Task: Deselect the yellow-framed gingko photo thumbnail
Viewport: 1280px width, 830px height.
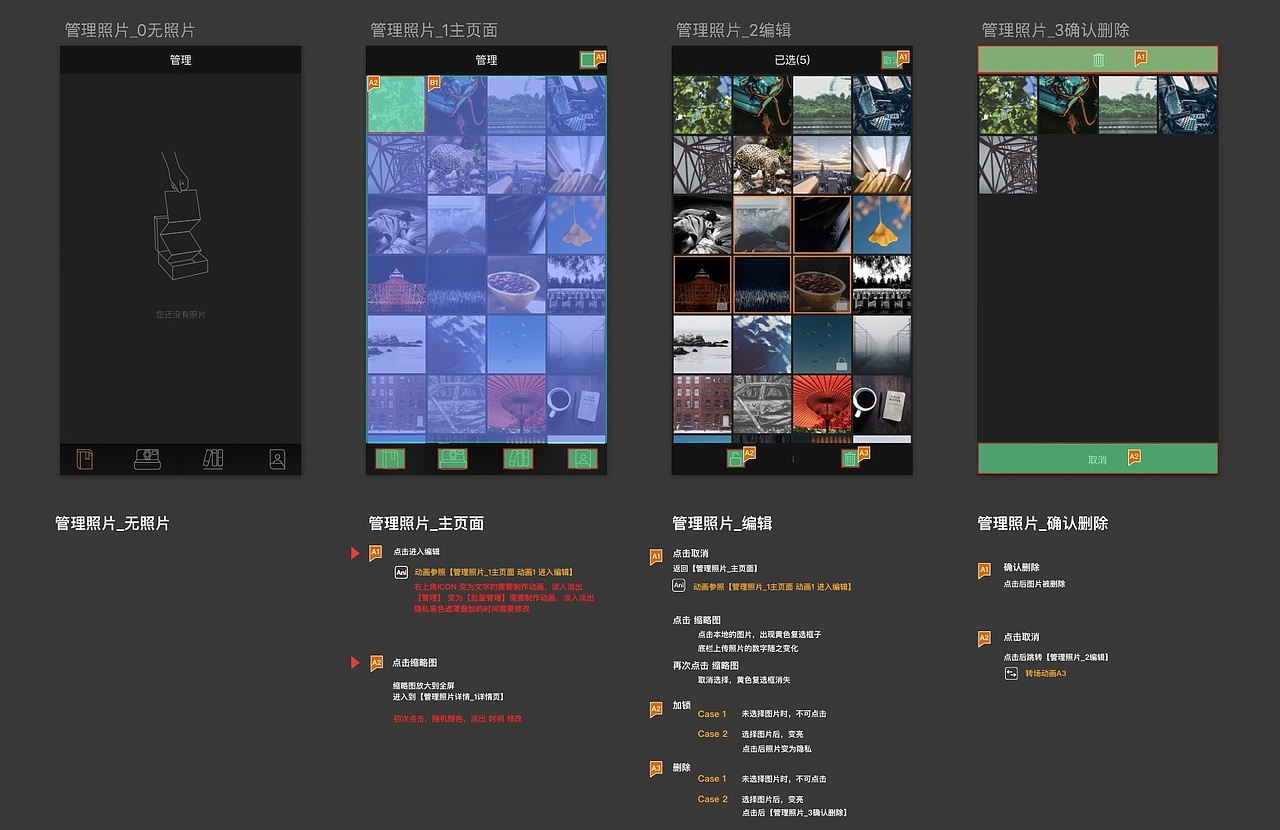Action: 881,225
